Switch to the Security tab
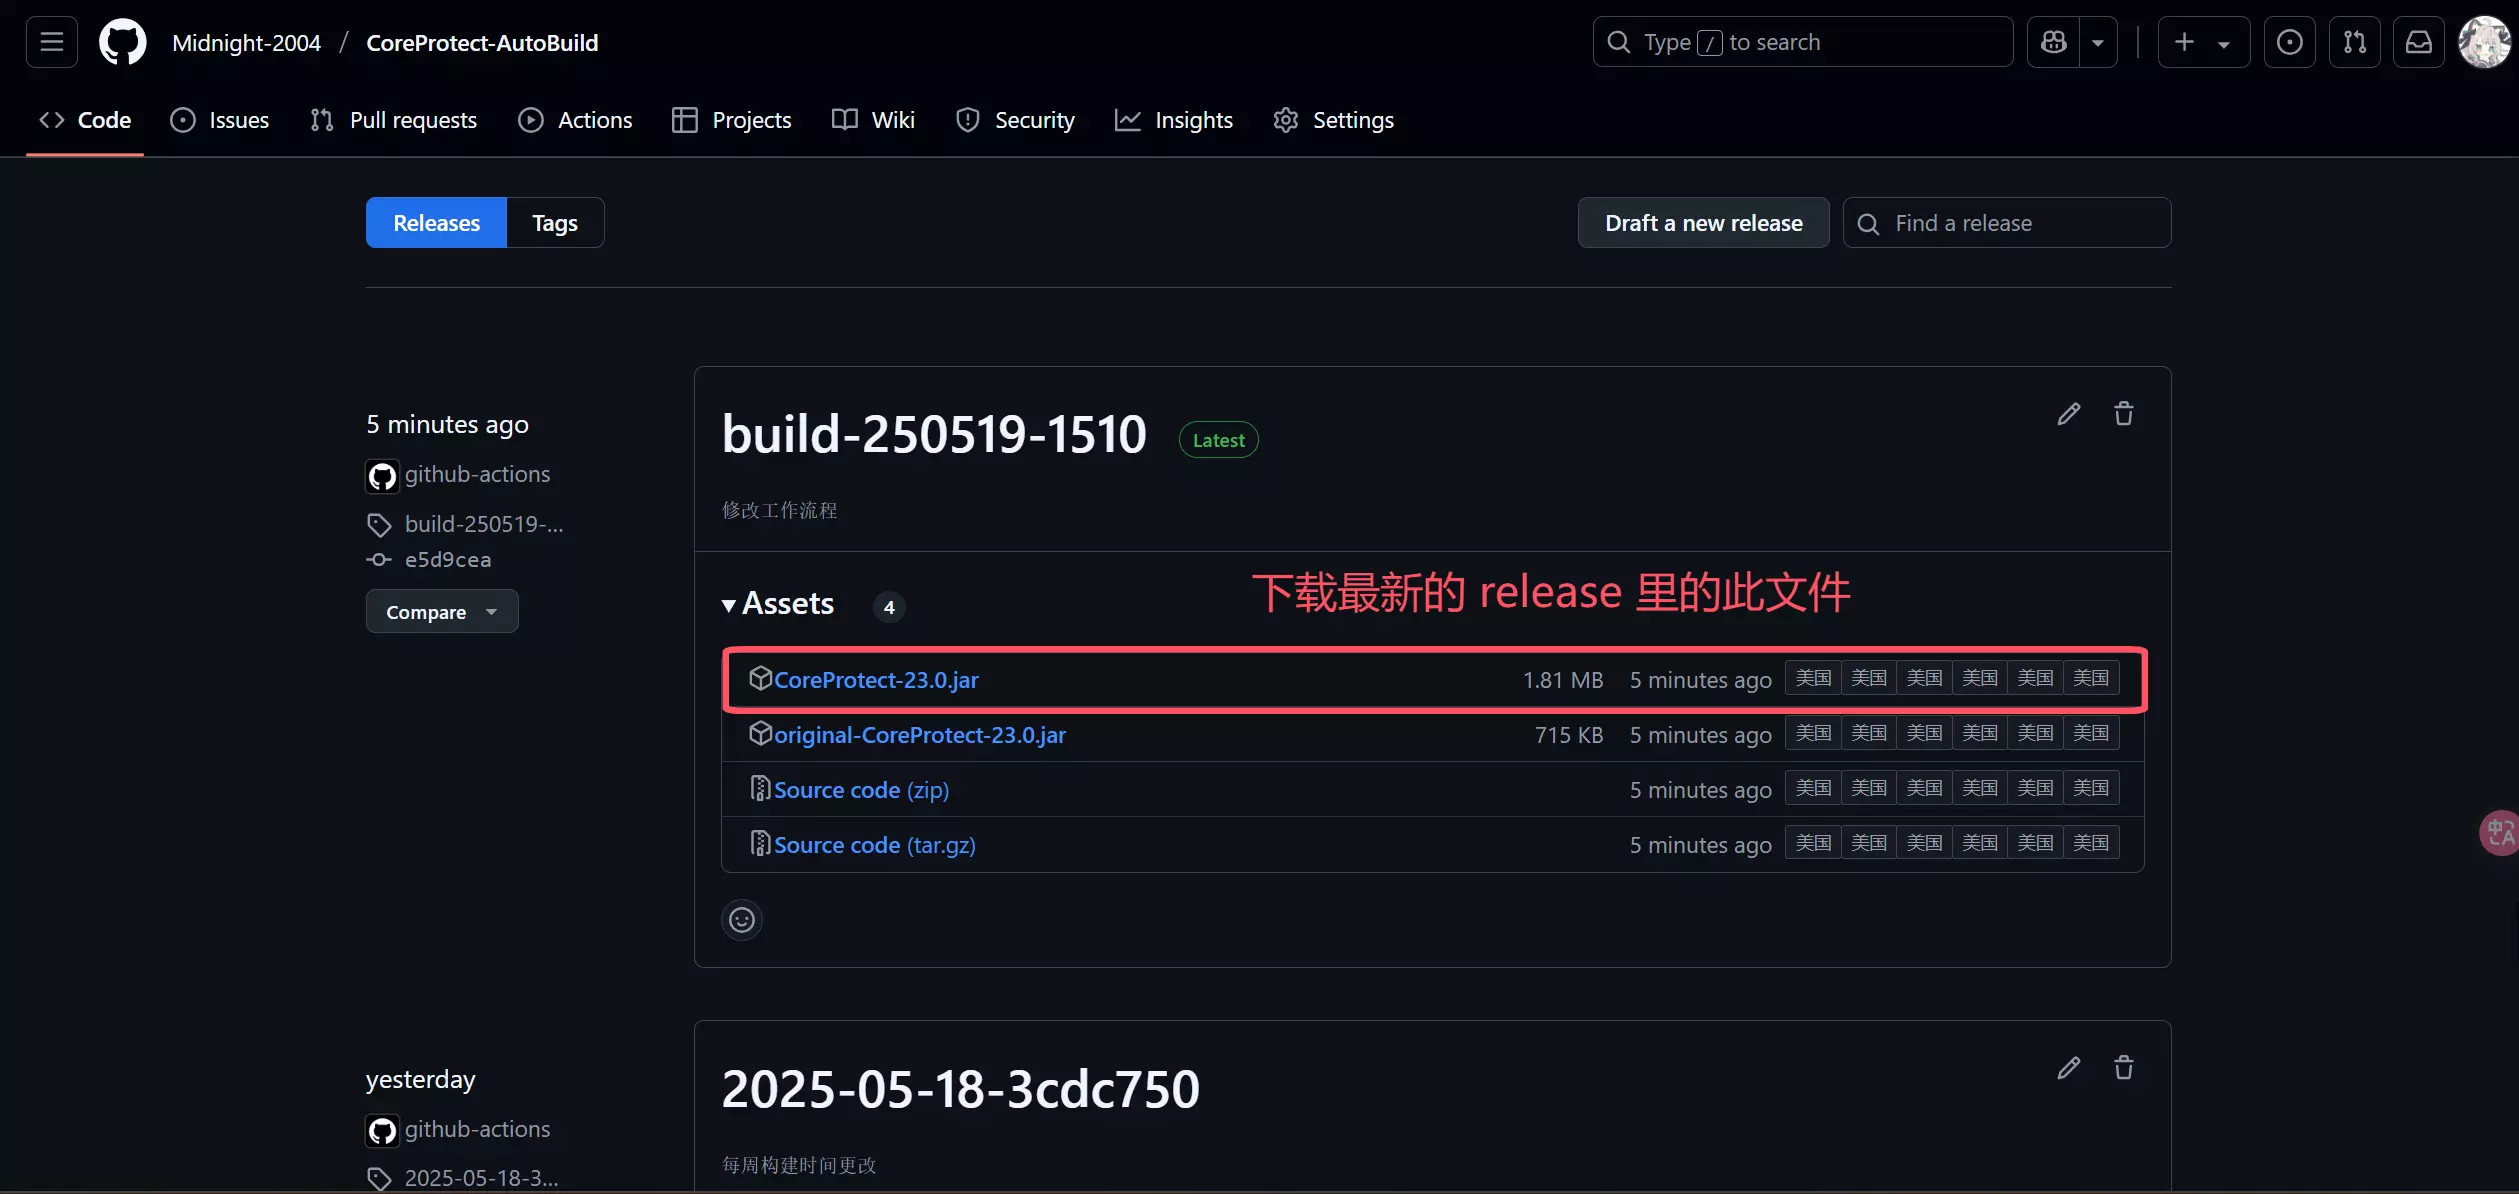Image resolution: width=2519 pixels, height=1194 pixels. (x=1015, y=120)
